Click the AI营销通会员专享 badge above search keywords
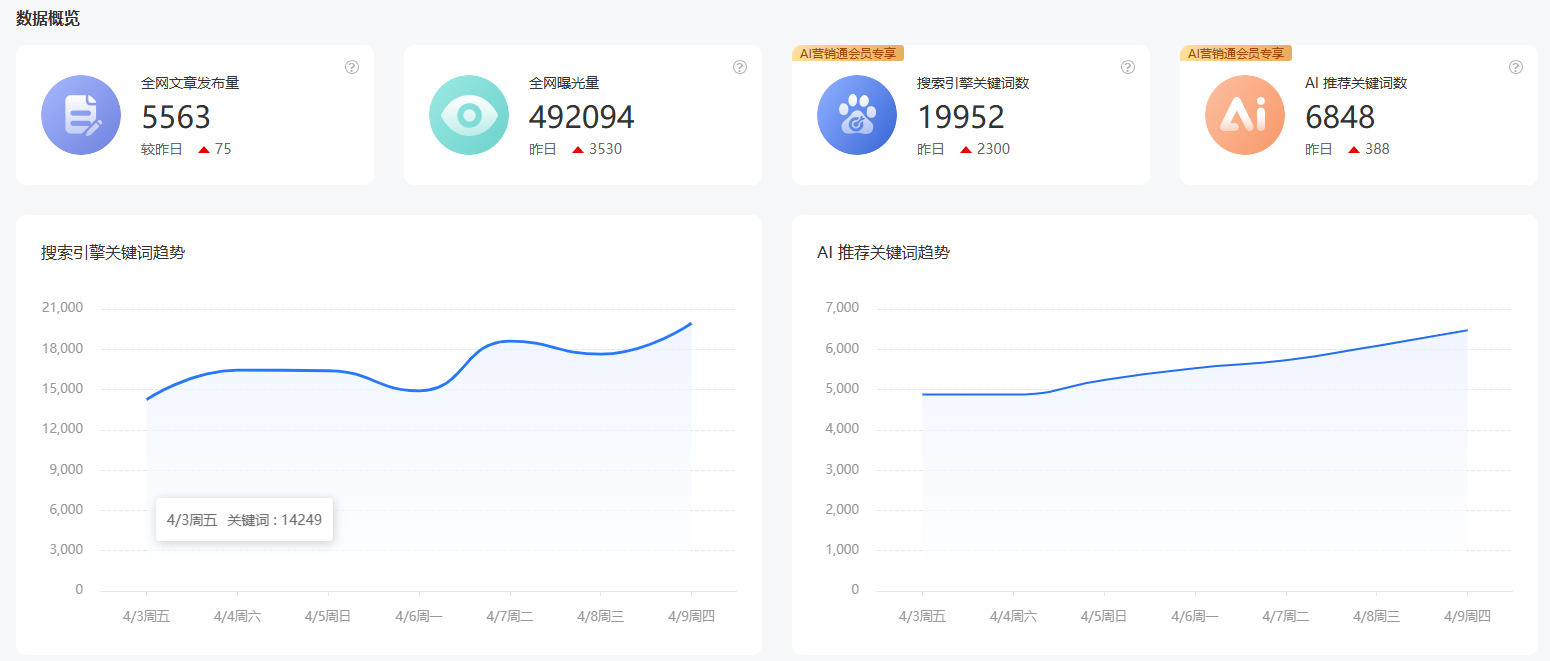 point(848,53)
